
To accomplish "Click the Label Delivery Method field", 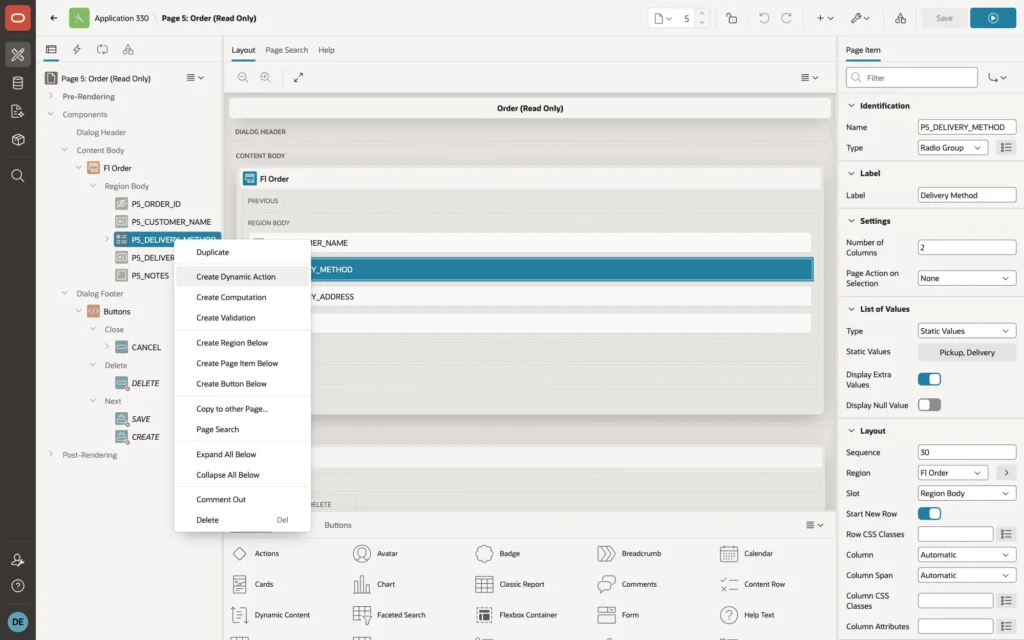I will tap(967, 195).
